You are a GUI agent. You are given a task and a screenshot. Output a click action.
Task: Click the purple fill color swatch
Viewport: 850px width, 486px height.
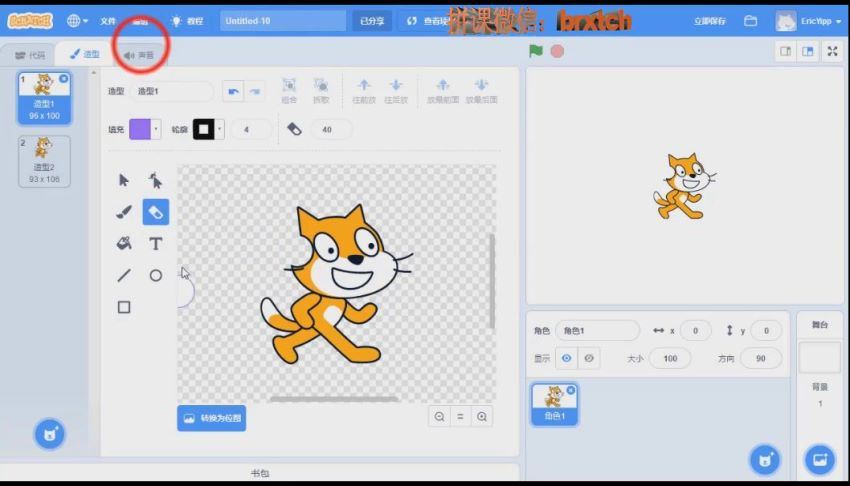click(x=140, y=129)
